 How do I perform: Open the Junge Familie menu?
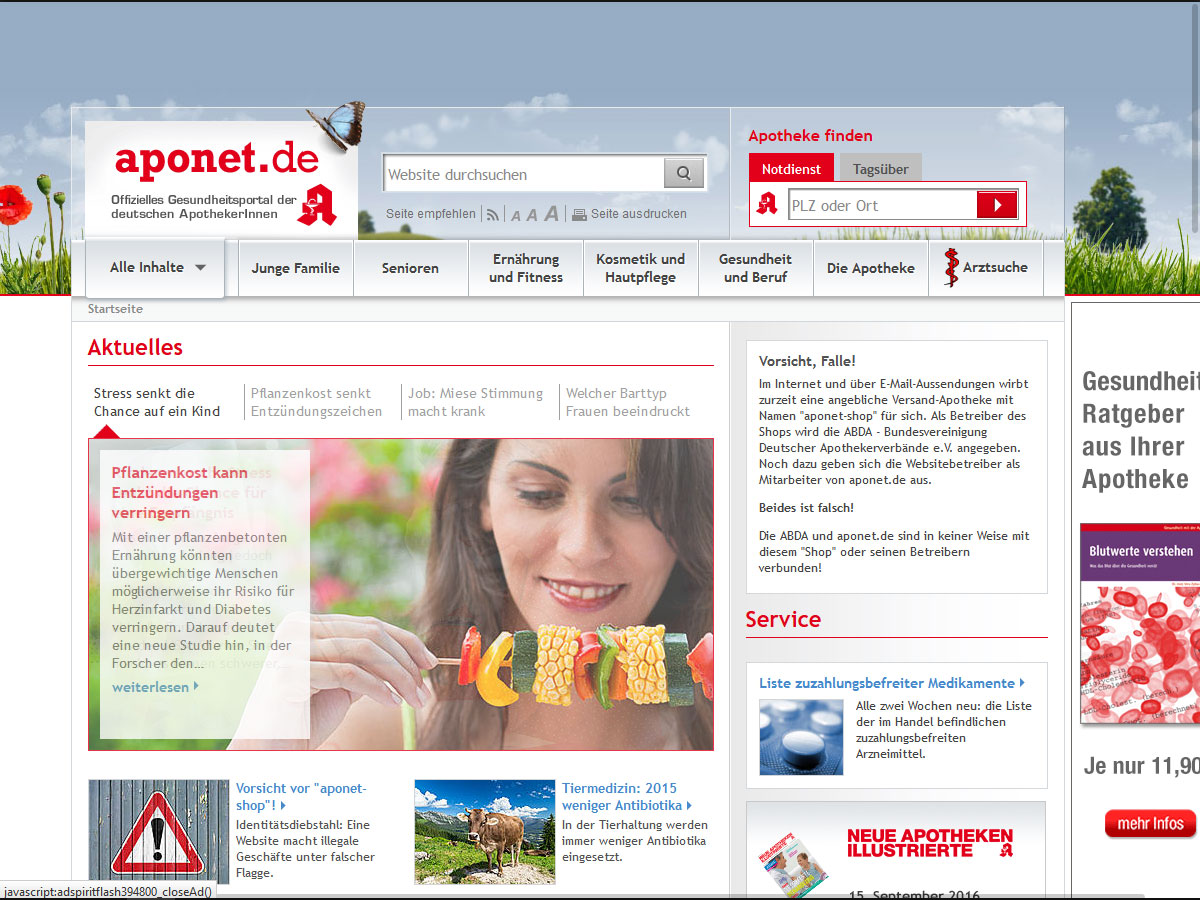[295, 268]
